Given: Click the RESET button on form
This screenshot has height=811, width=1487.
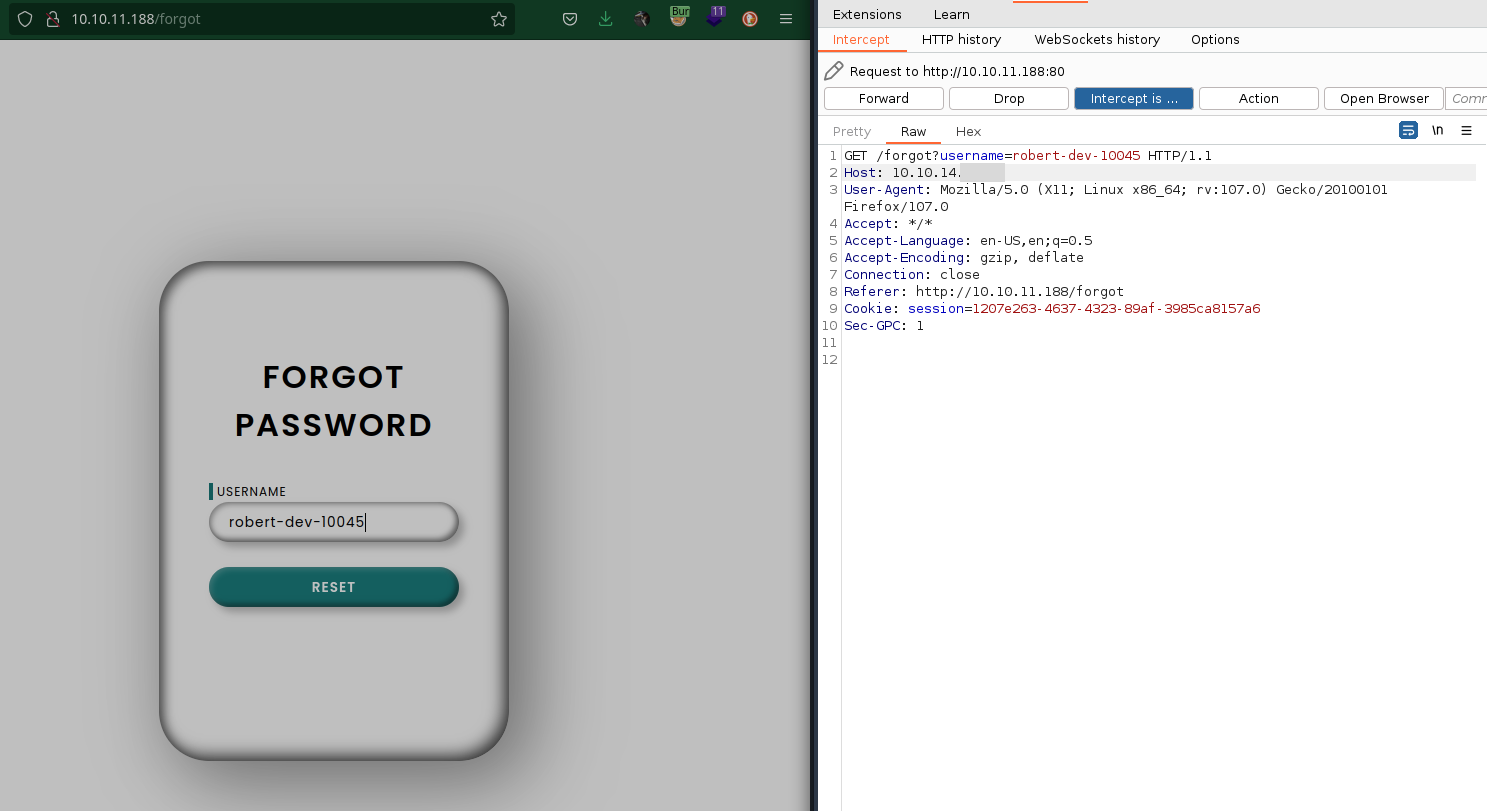Looking at the screenshot, I should point(334,587).
